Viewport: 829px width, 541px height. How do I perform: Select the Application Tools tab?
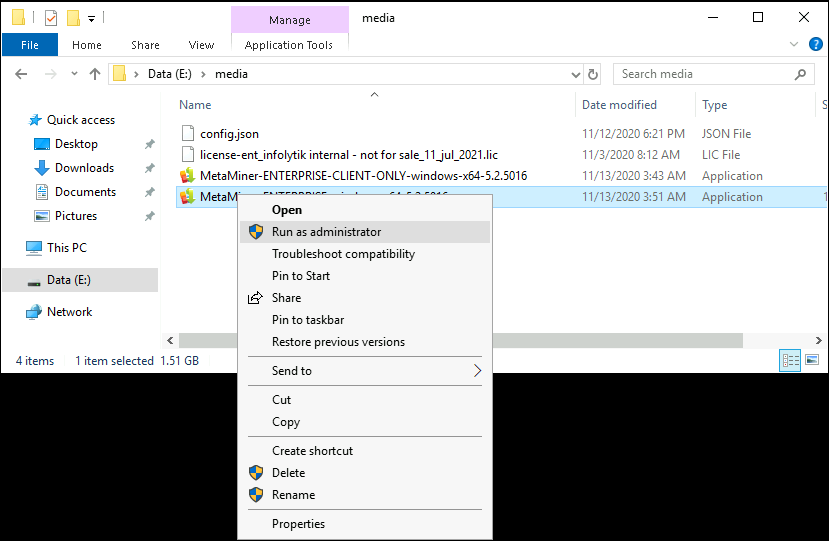tap(289, 45)
